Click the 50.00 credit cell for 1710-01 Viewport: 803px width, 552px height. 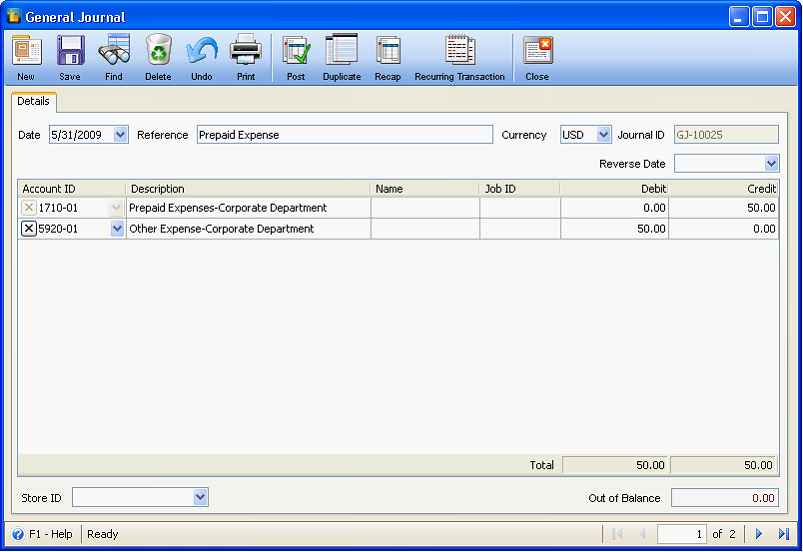(x=723, y=207)
